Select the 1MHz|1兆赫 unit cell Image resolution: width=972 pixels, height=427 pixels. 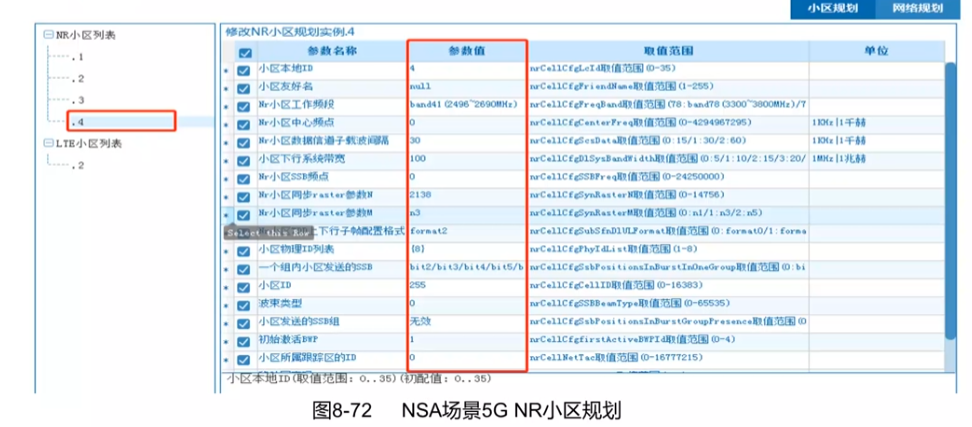[x=877, y=159]
